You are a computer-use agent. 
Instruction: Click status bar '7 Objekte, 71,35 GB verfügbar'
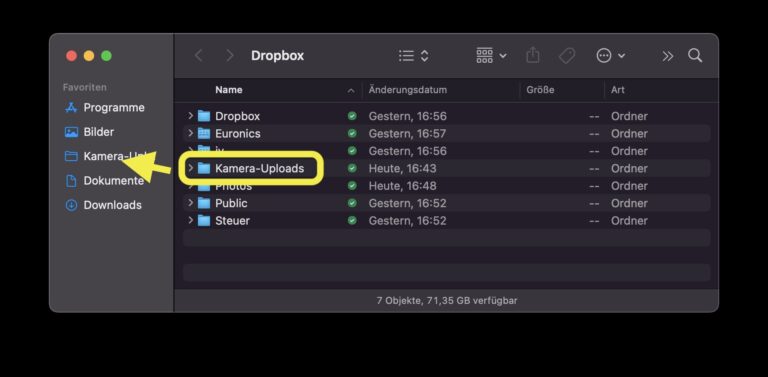coord(447,301)
